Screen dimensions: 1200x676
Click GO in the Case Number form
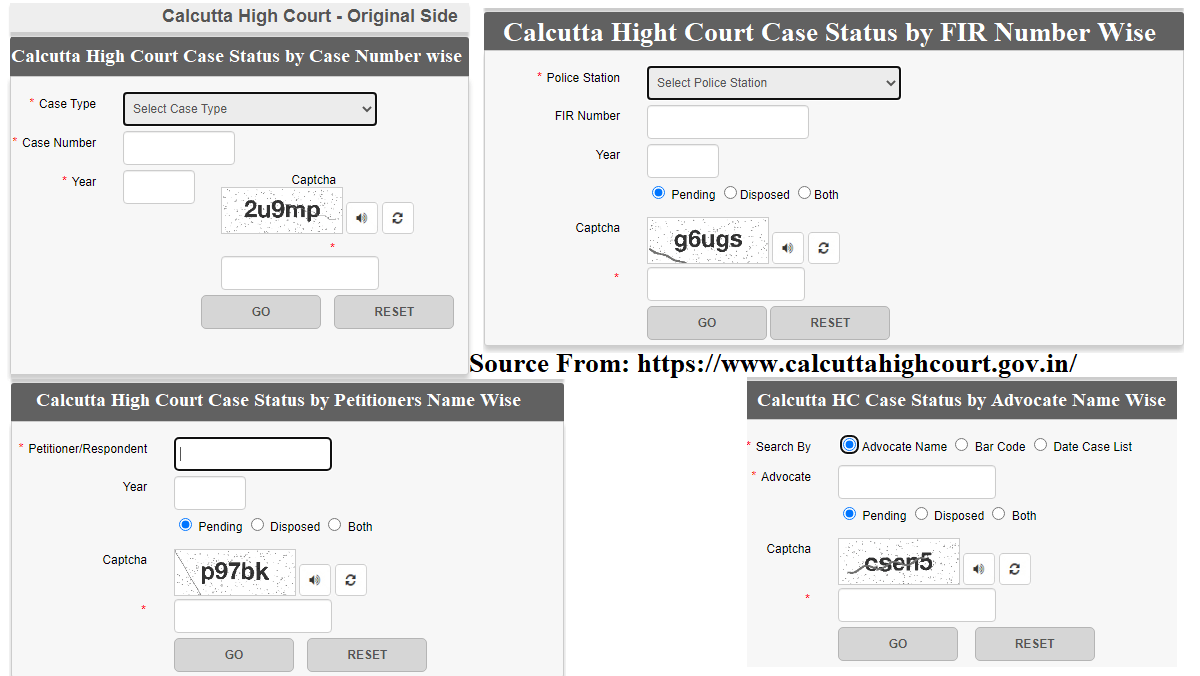click(261, 311)
